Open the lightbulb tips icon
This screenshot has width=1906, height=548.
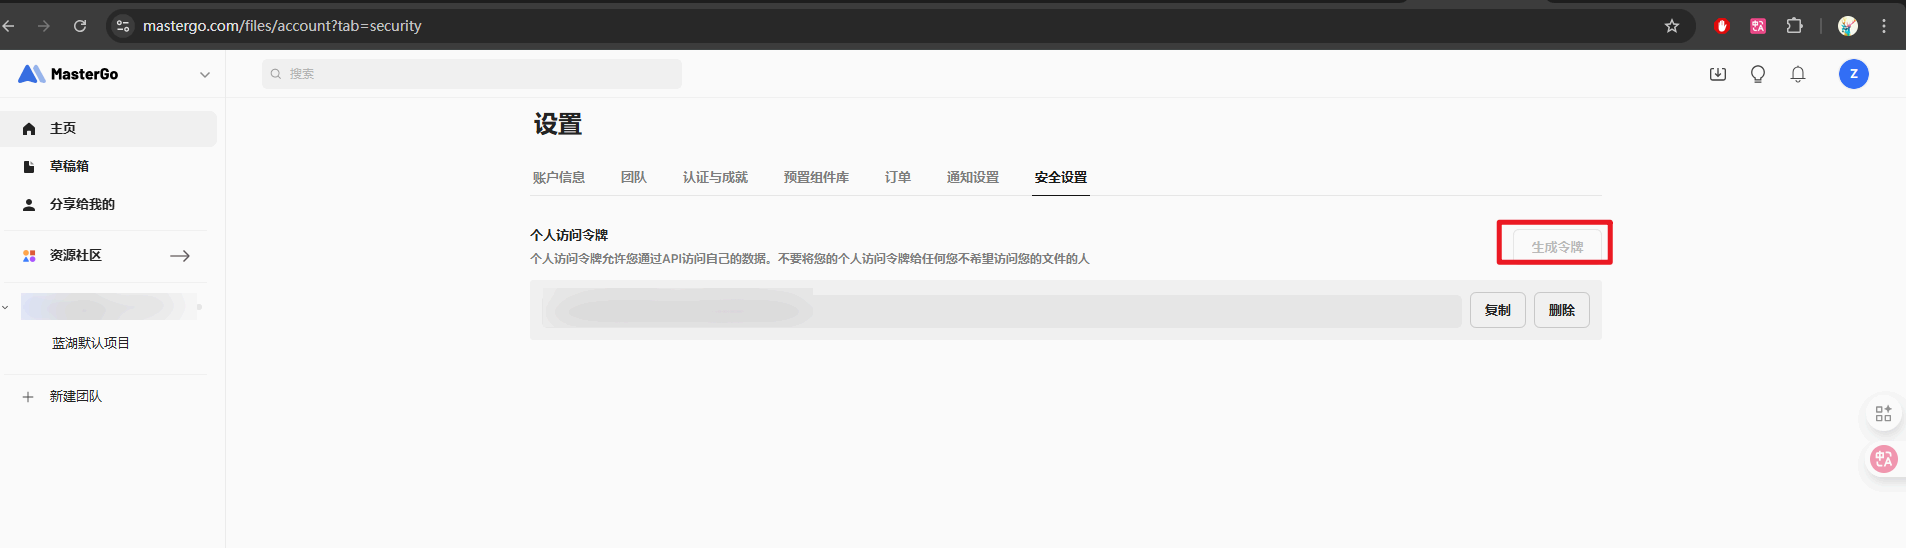(x=1758, y=74)
